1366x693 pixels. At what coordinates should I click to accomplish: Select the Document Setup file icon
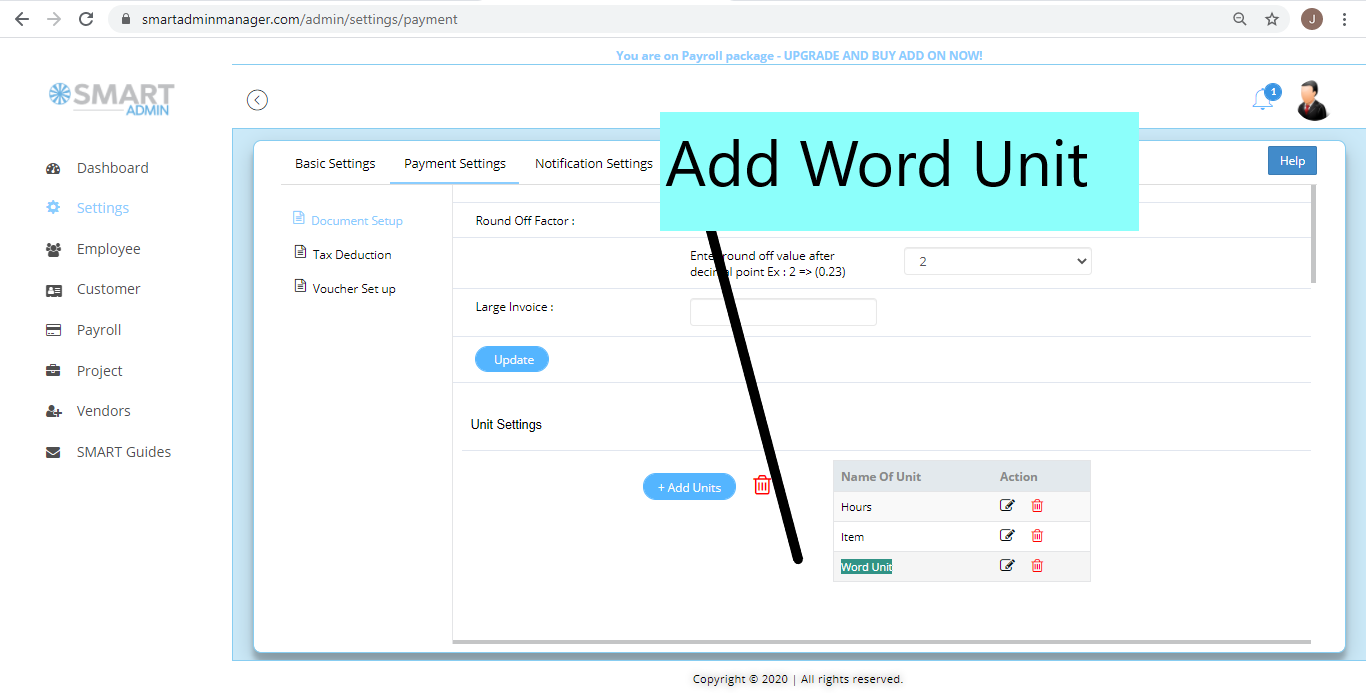click(x=298, y=217)
